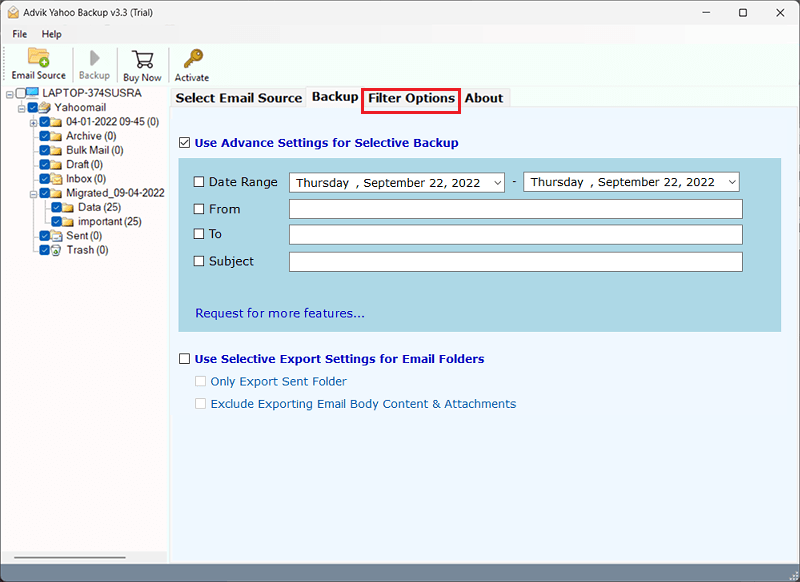The width and height of the screenshot is (800, 582).
Task: Switch to the About tab
Action: pyautogui.click(x=484, y=98)
